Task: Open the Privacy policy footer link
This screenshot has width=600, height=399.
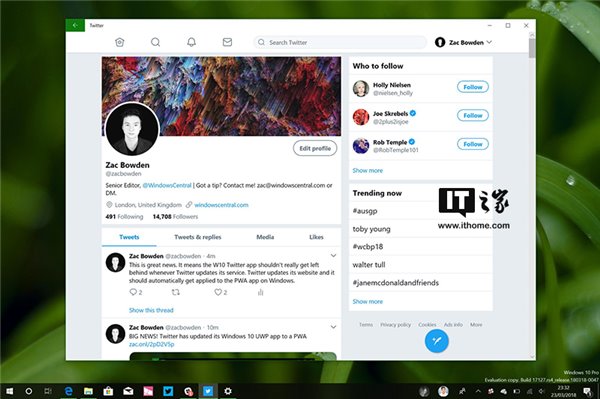Action: click(395, 325)
